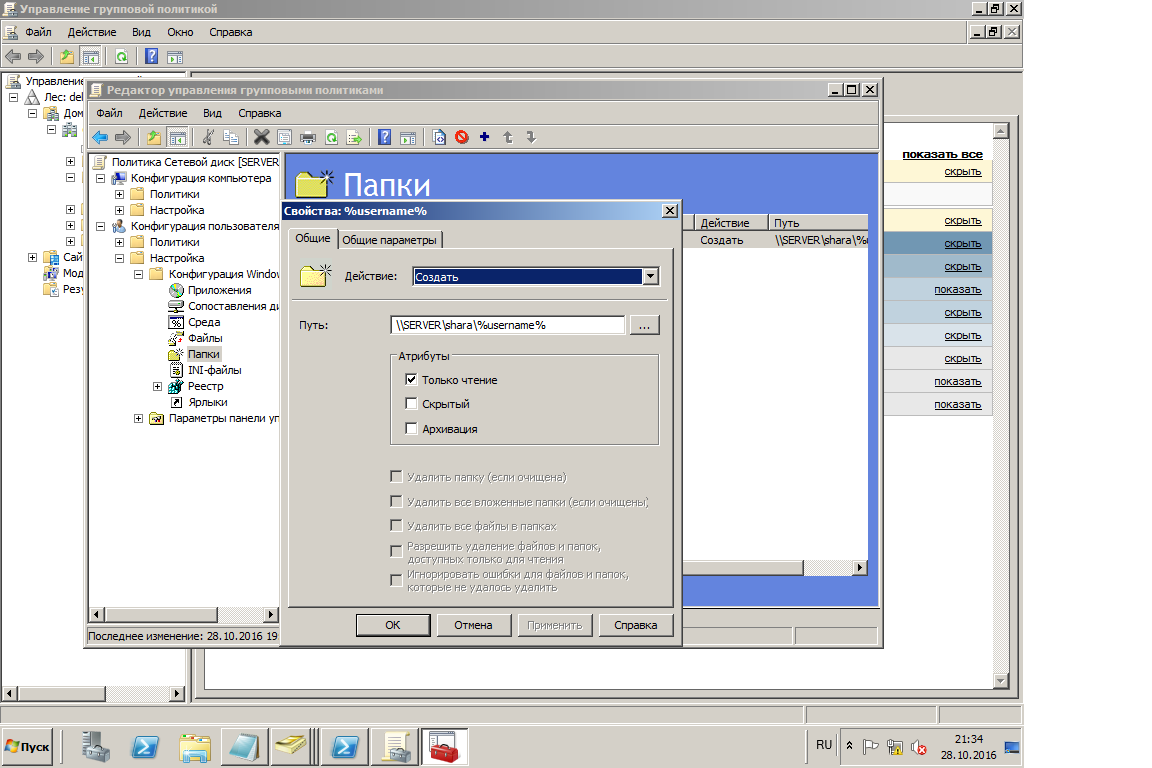The height and width of the screenshot is (768, 1152).
Task: Expand the 'Параметры панели' tree node
Action: [138, 418]
